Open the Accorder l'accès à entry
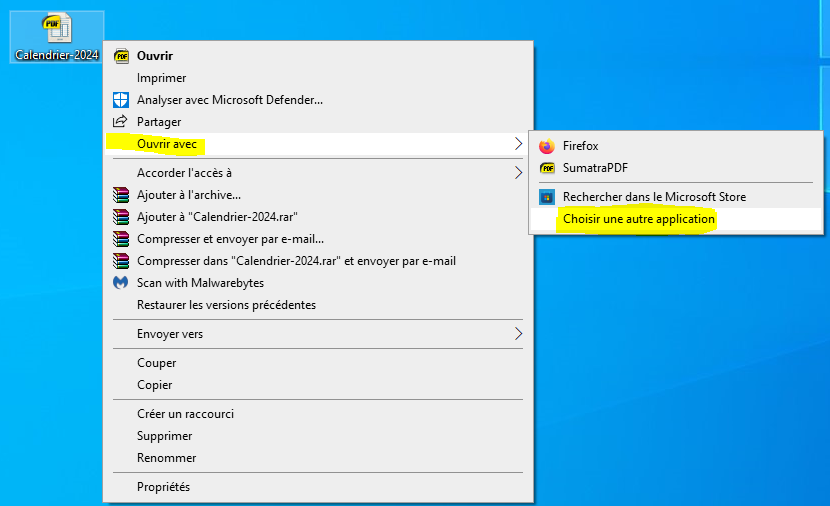The height and width of the screenshot is (506, 830). pyautogui.click(x=318, y=173)
